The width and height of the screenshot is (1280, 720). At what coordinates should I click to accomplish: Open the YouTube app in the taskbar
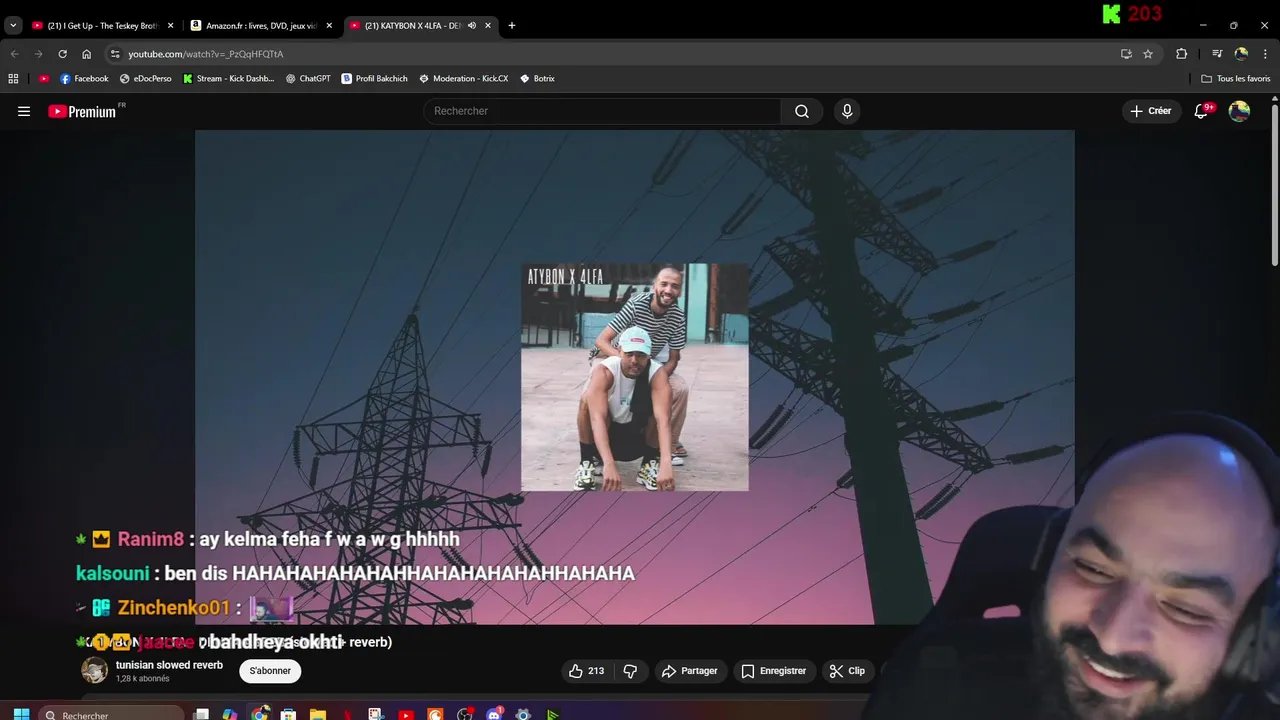(406, 714)
